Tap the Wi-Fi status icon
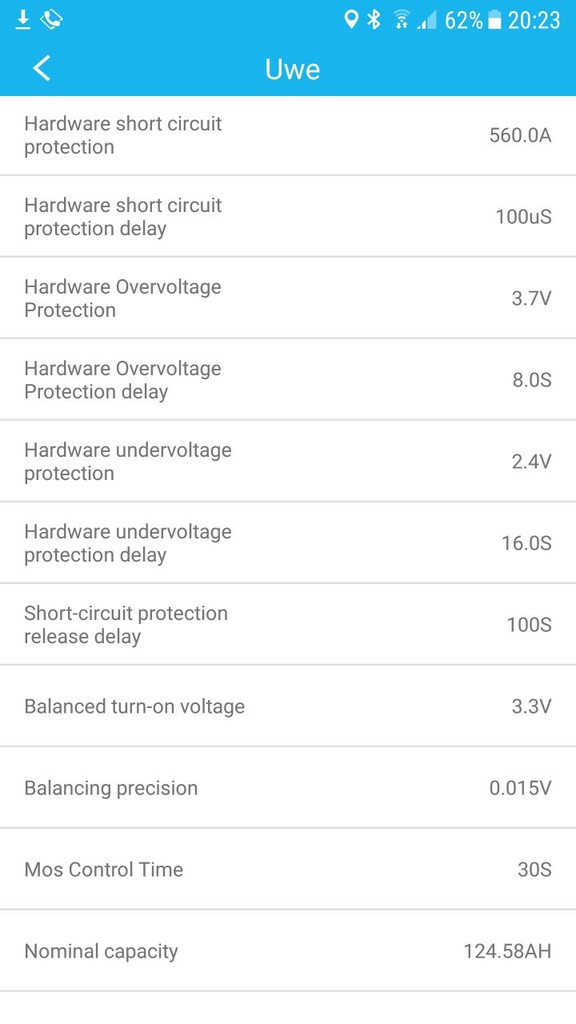The width and height of the screenshot is (576, 1024). coord(402,20)
